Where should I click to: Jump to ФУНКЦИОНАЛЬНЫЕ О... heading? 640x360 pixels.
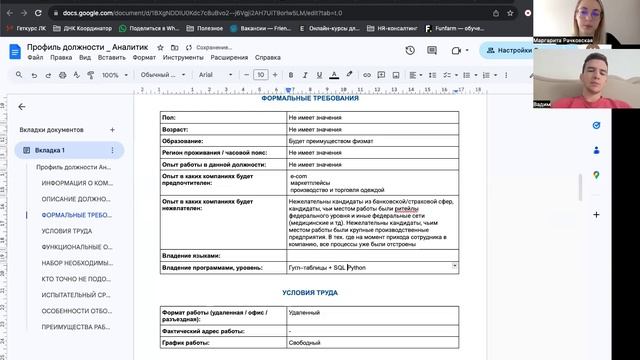tap(77, 247)
